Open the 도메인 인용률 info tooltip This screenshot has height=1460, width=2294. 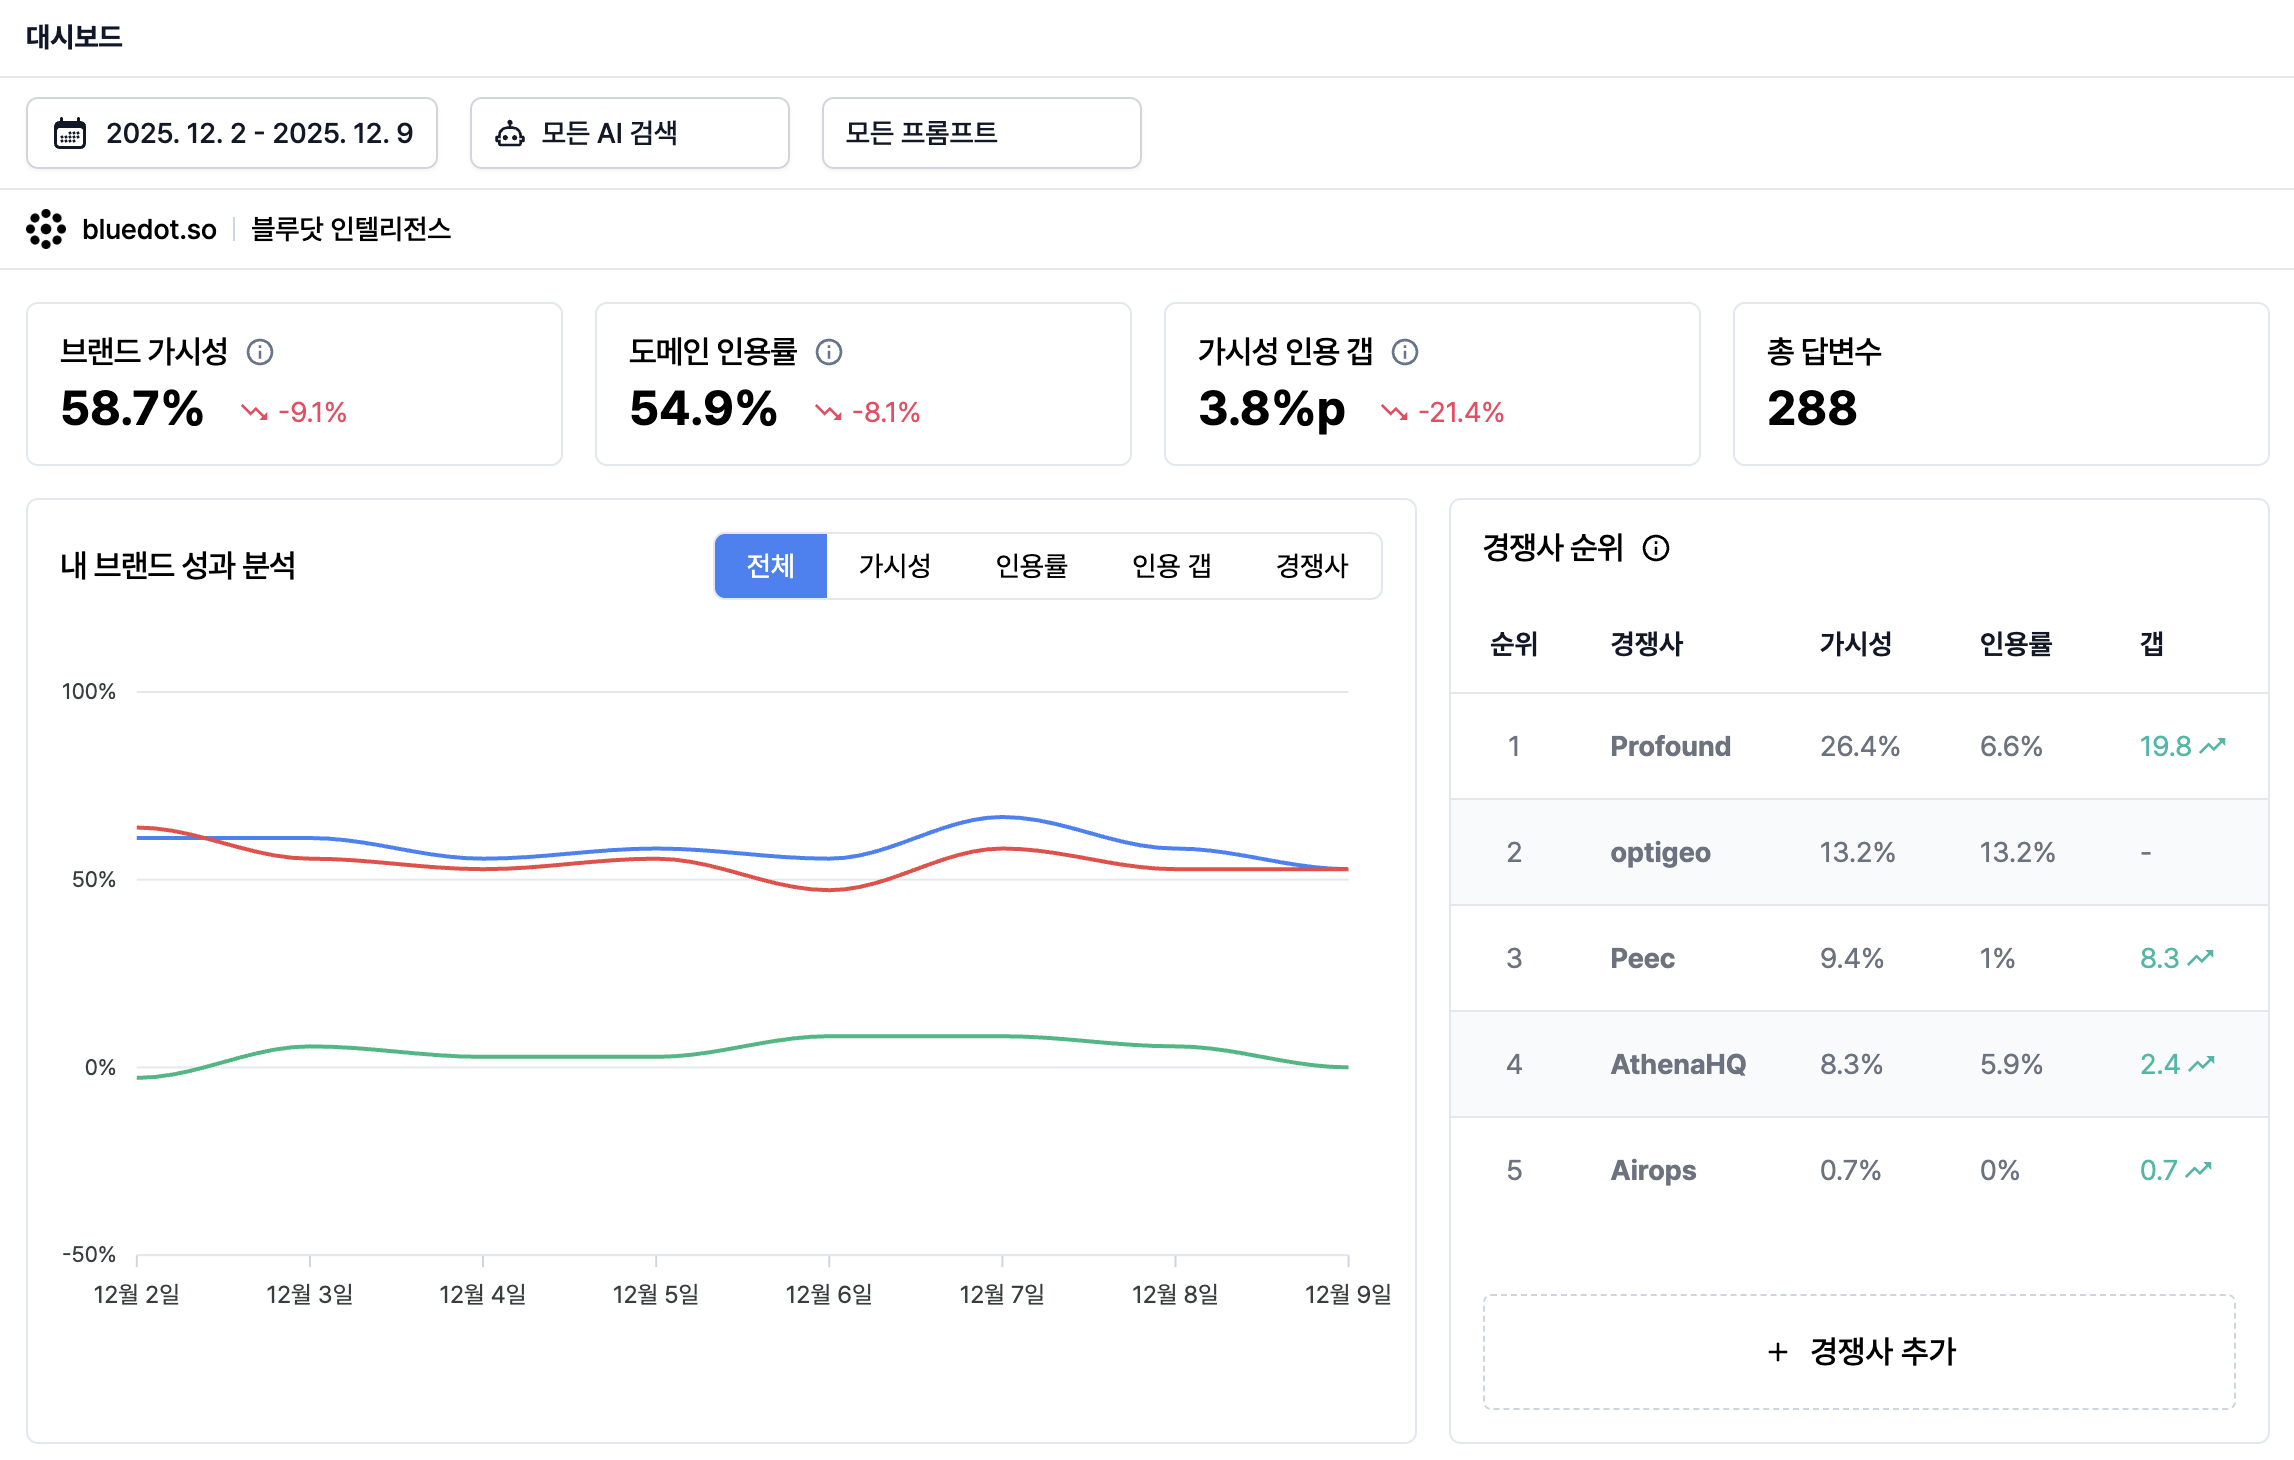(x=828, y=352)
